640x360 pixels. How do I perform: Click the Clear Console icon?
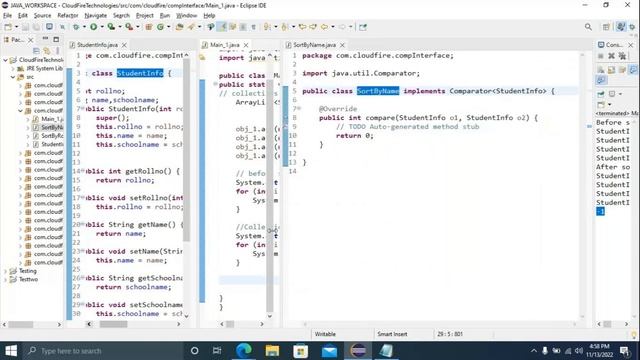pos(601,70)
